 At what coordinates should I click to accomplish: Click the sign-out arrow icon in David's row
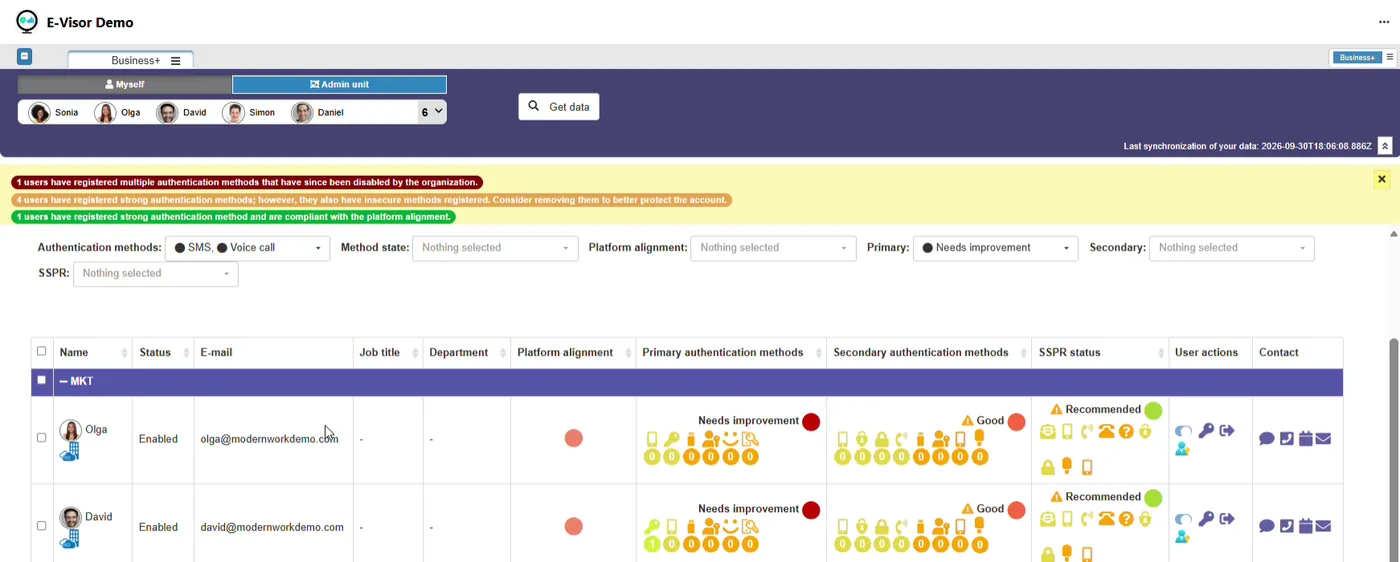[x=1227, y=519]
